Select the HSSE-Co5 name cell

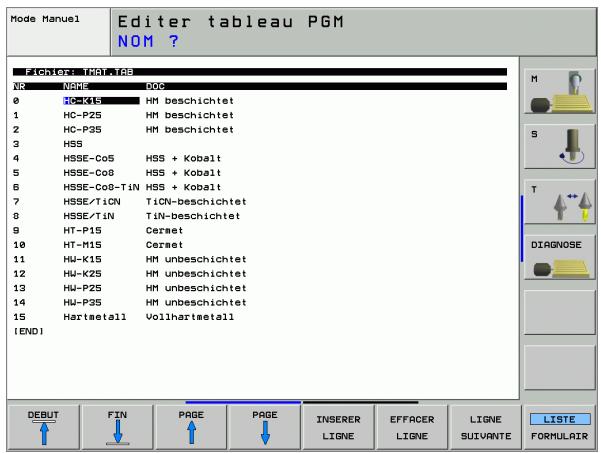(89, 158)
